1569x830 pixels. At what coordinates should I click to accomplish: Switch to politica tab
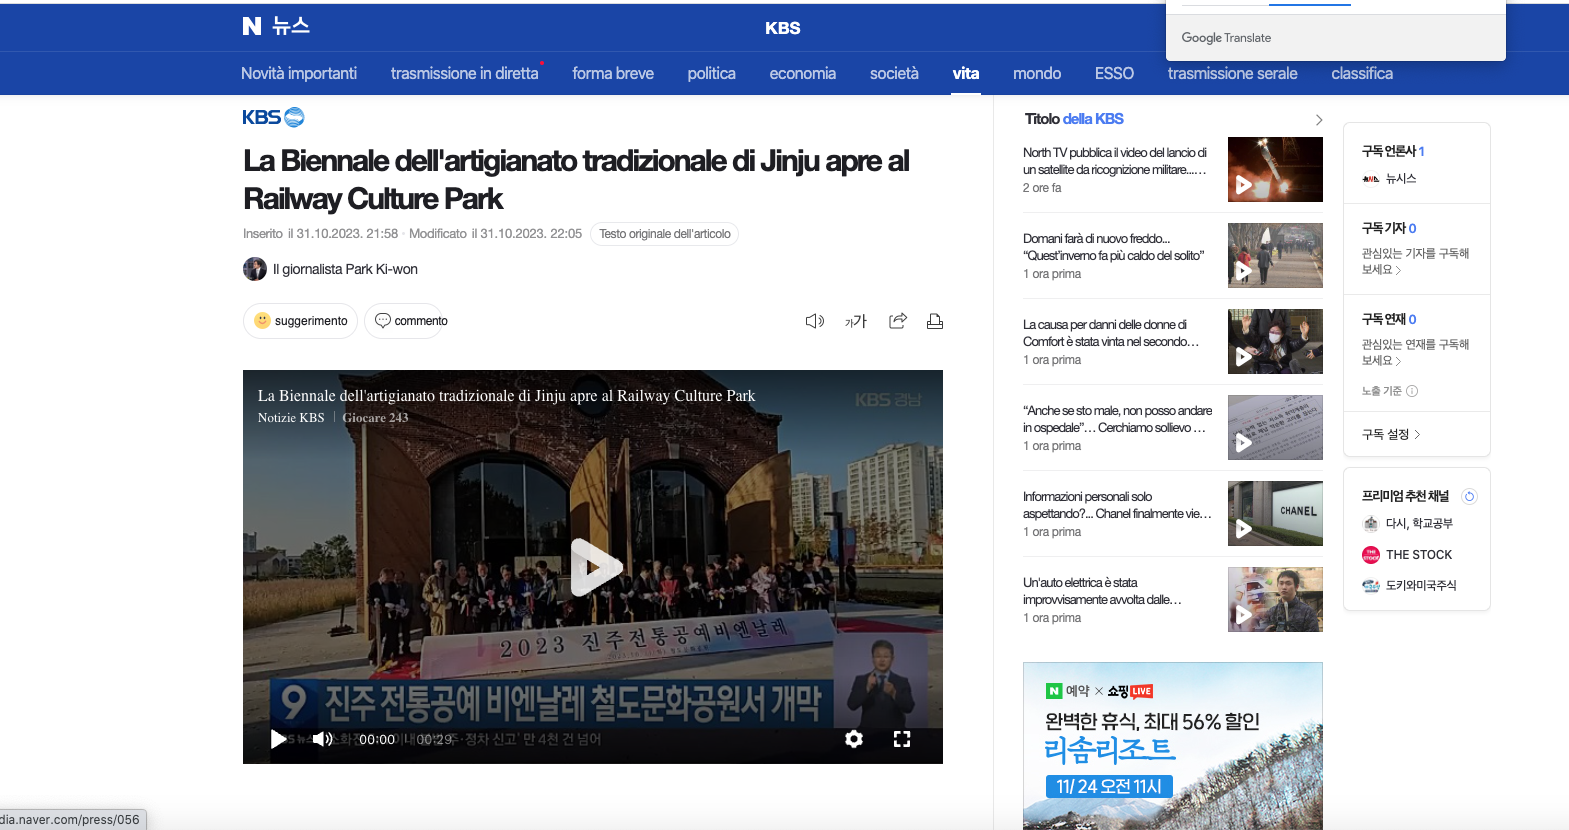pos(711,73)
